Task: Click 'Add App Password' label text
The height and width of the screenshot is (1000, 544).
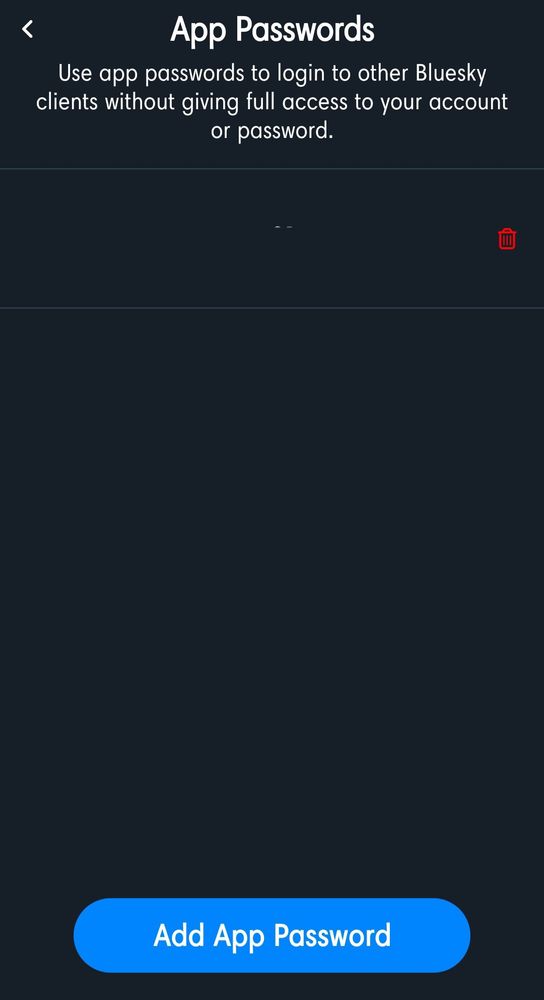Action: pyautogui.click(x=272, y=936)
